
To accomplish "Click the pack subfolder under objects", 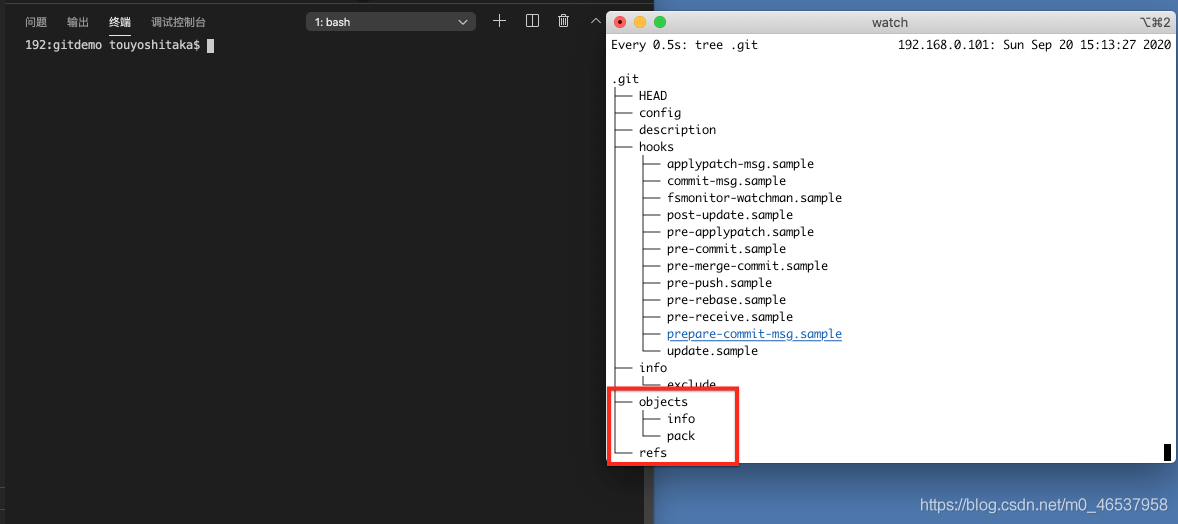I will [681, 436].
